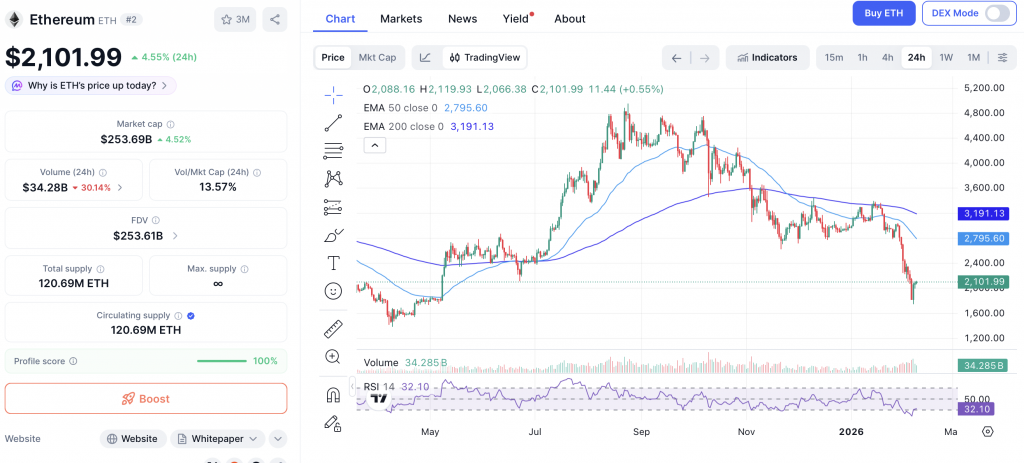Viewport: 1024px width, 463px height.
Task: Pick the text annotation tool
Action: point(333,263)
